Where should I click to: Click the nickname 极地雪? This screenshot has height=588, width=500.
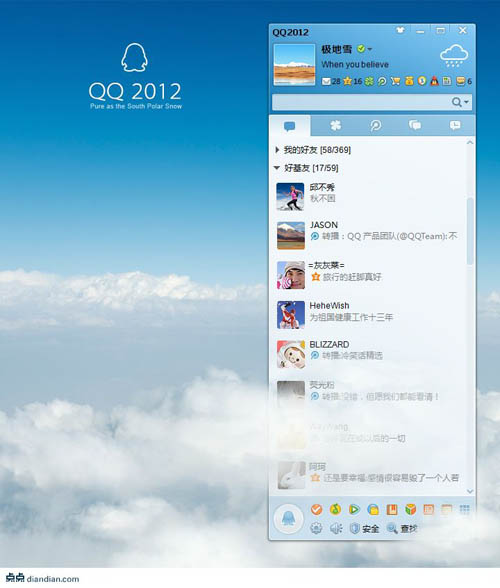coord(336,49)
